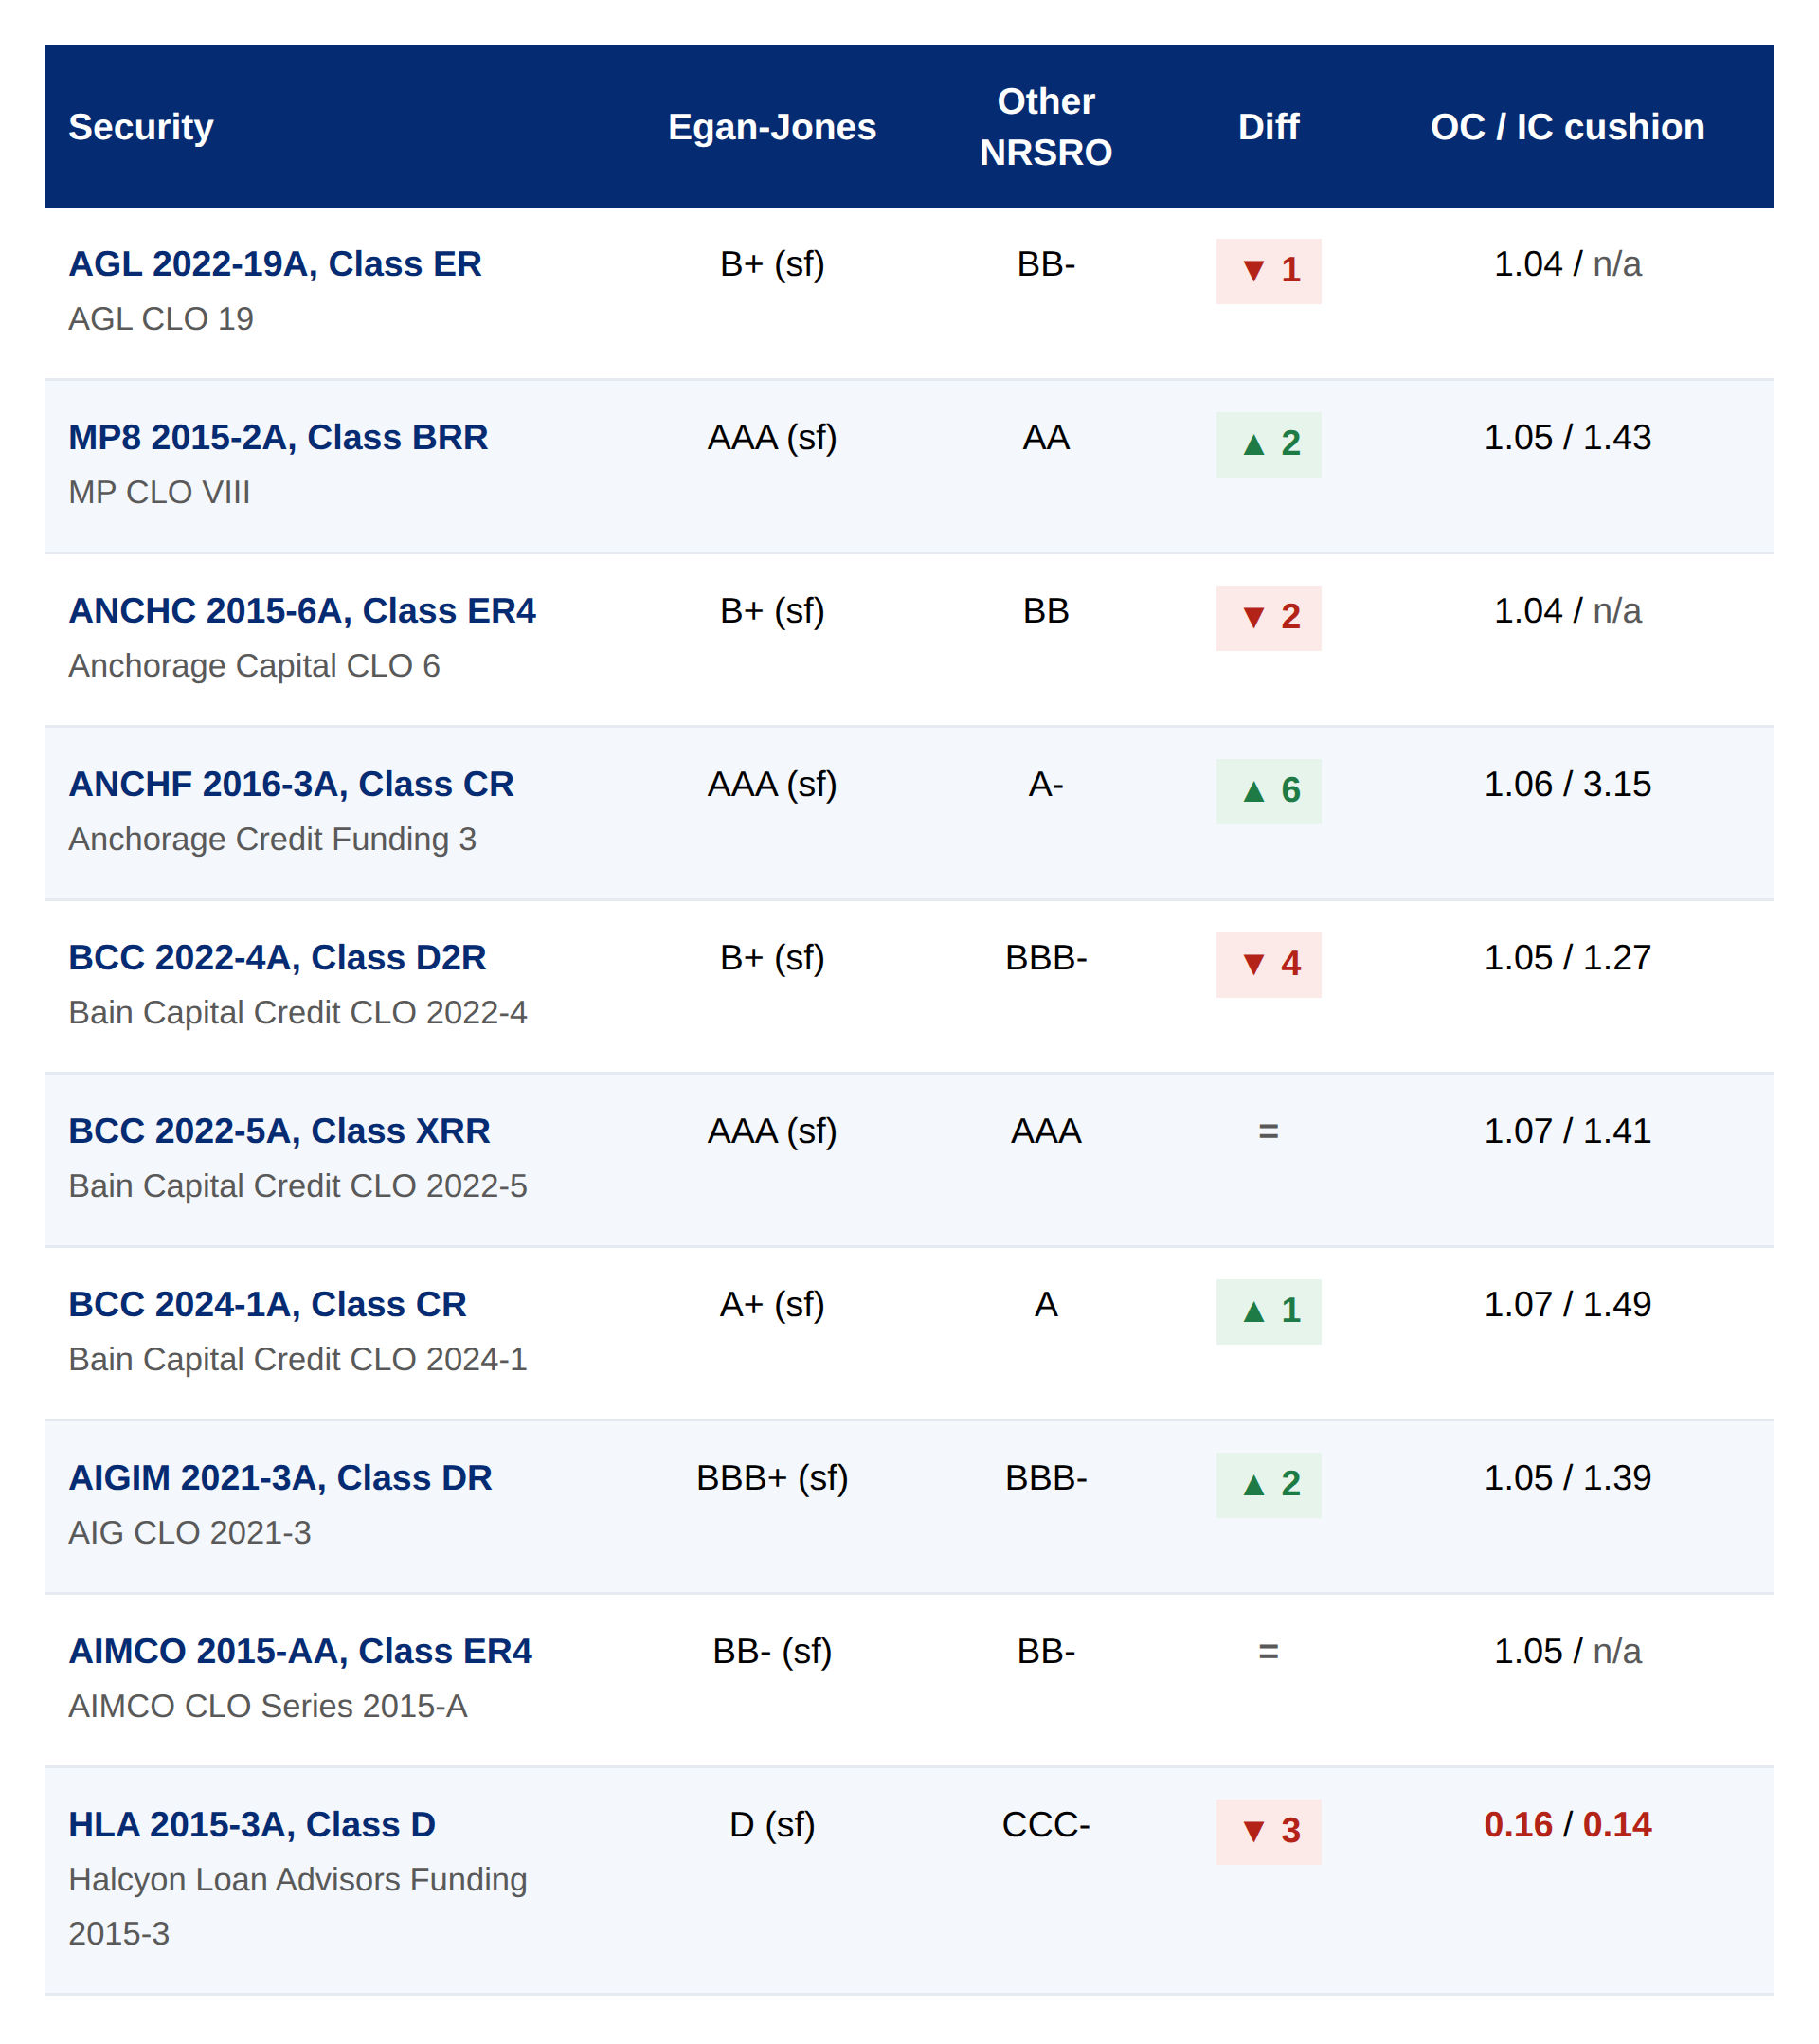This screenshot has width=1819, height=2044.
Task: Open the MP8 2015-2A, Class BRR link
Action: click(278, 437)
